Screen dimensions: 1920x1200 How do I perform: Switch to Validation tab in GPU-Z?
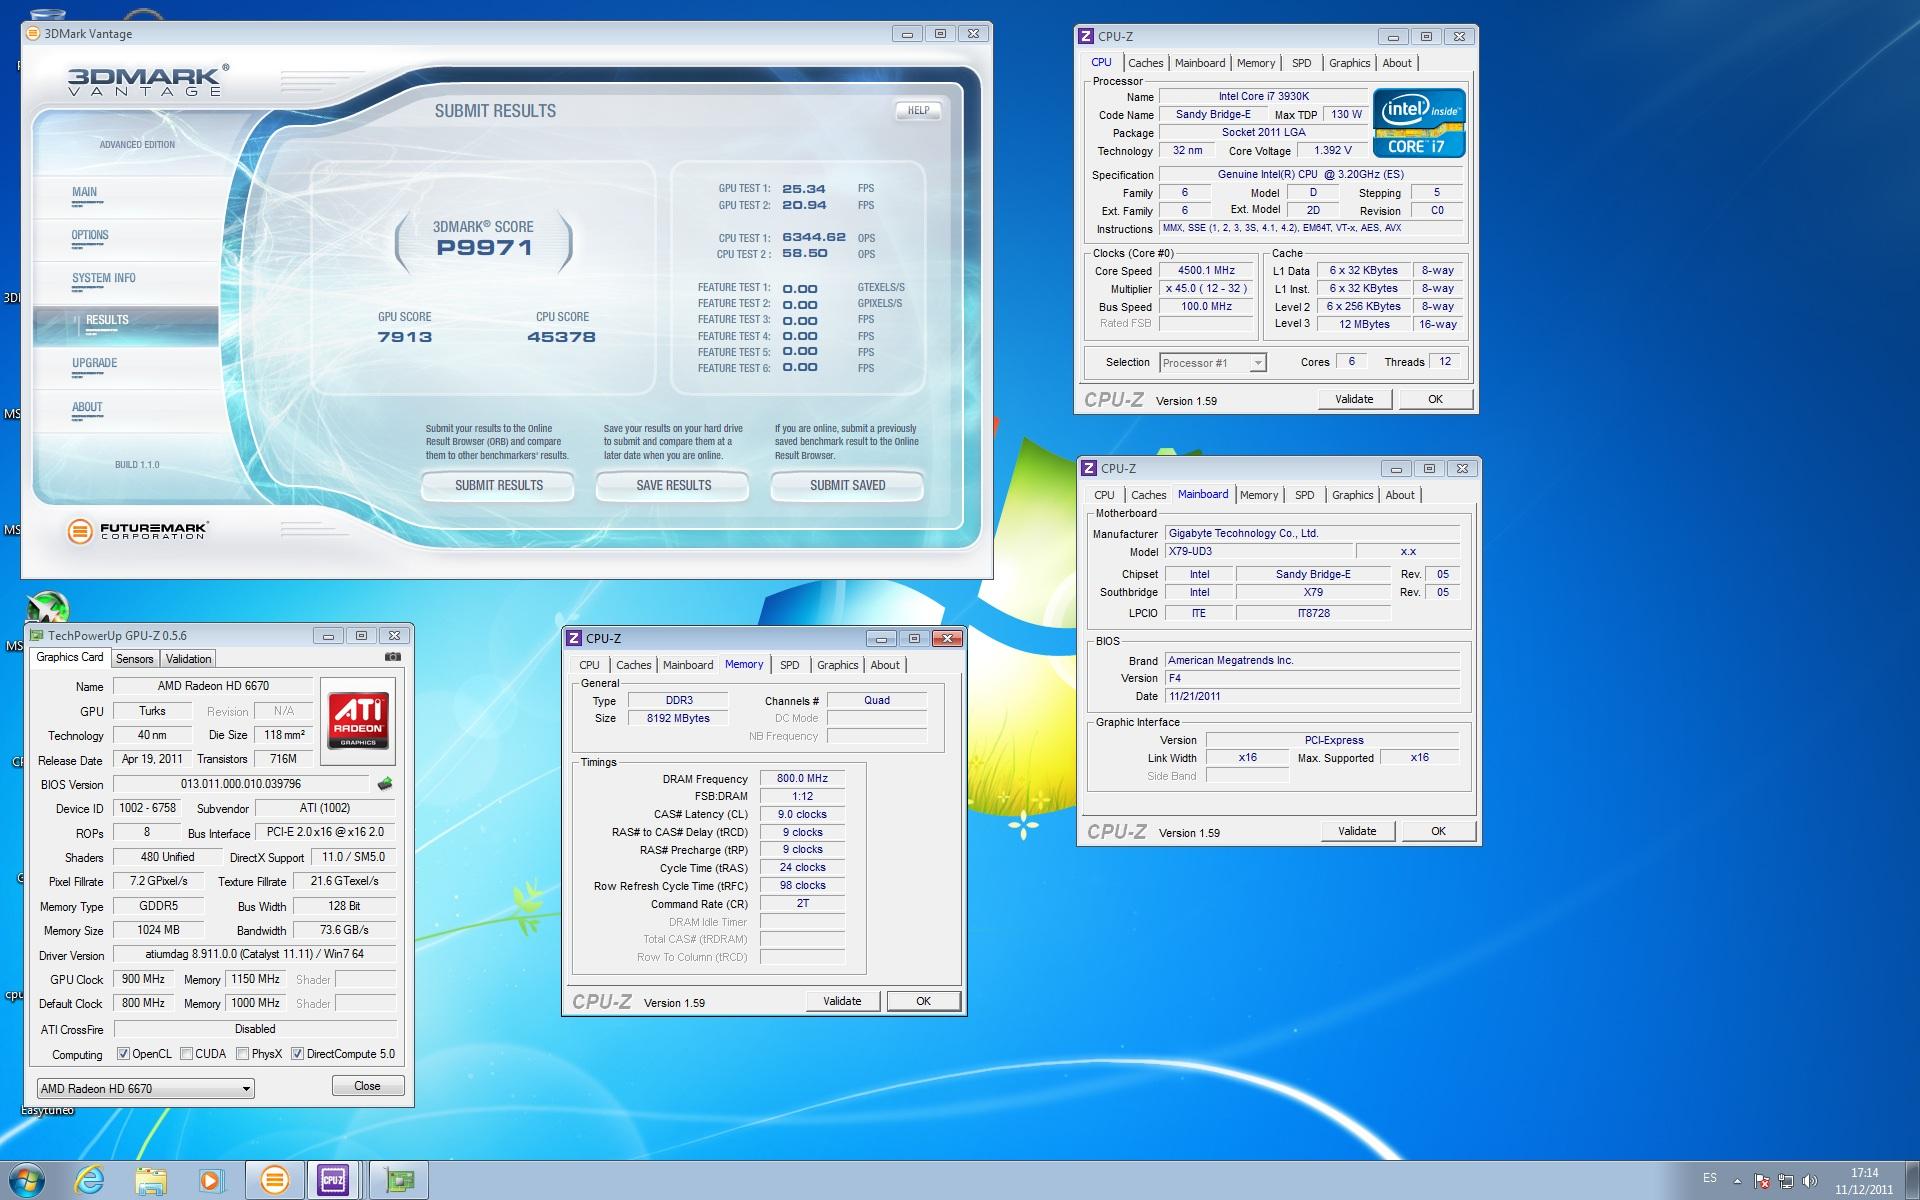(x=188, y=659)
